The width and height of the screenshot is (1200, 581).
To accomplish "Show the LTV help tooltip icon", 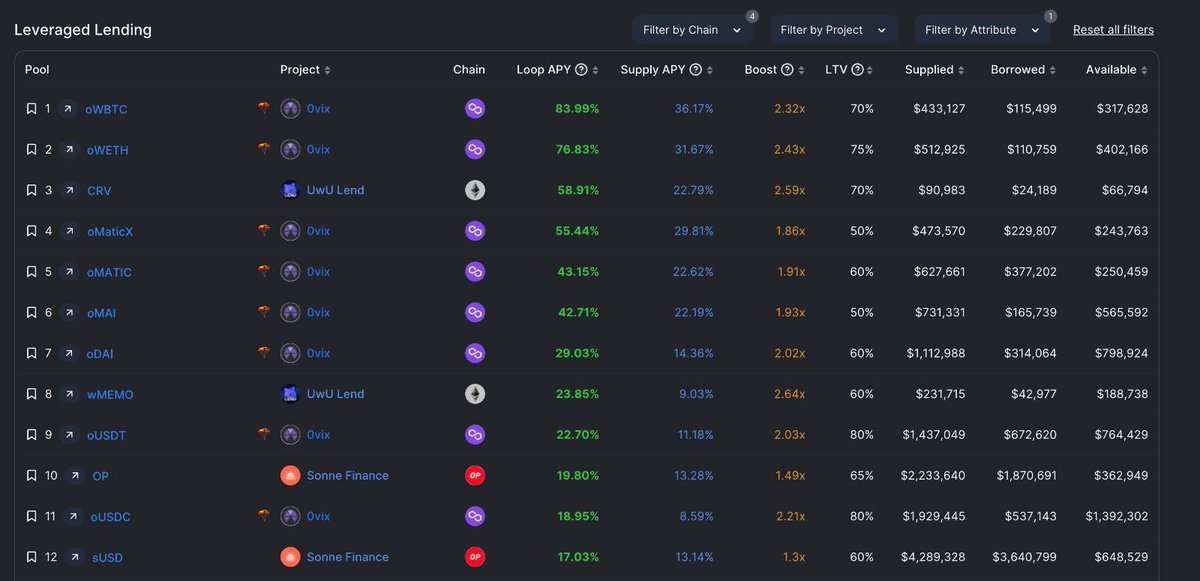I will (858, 70).
